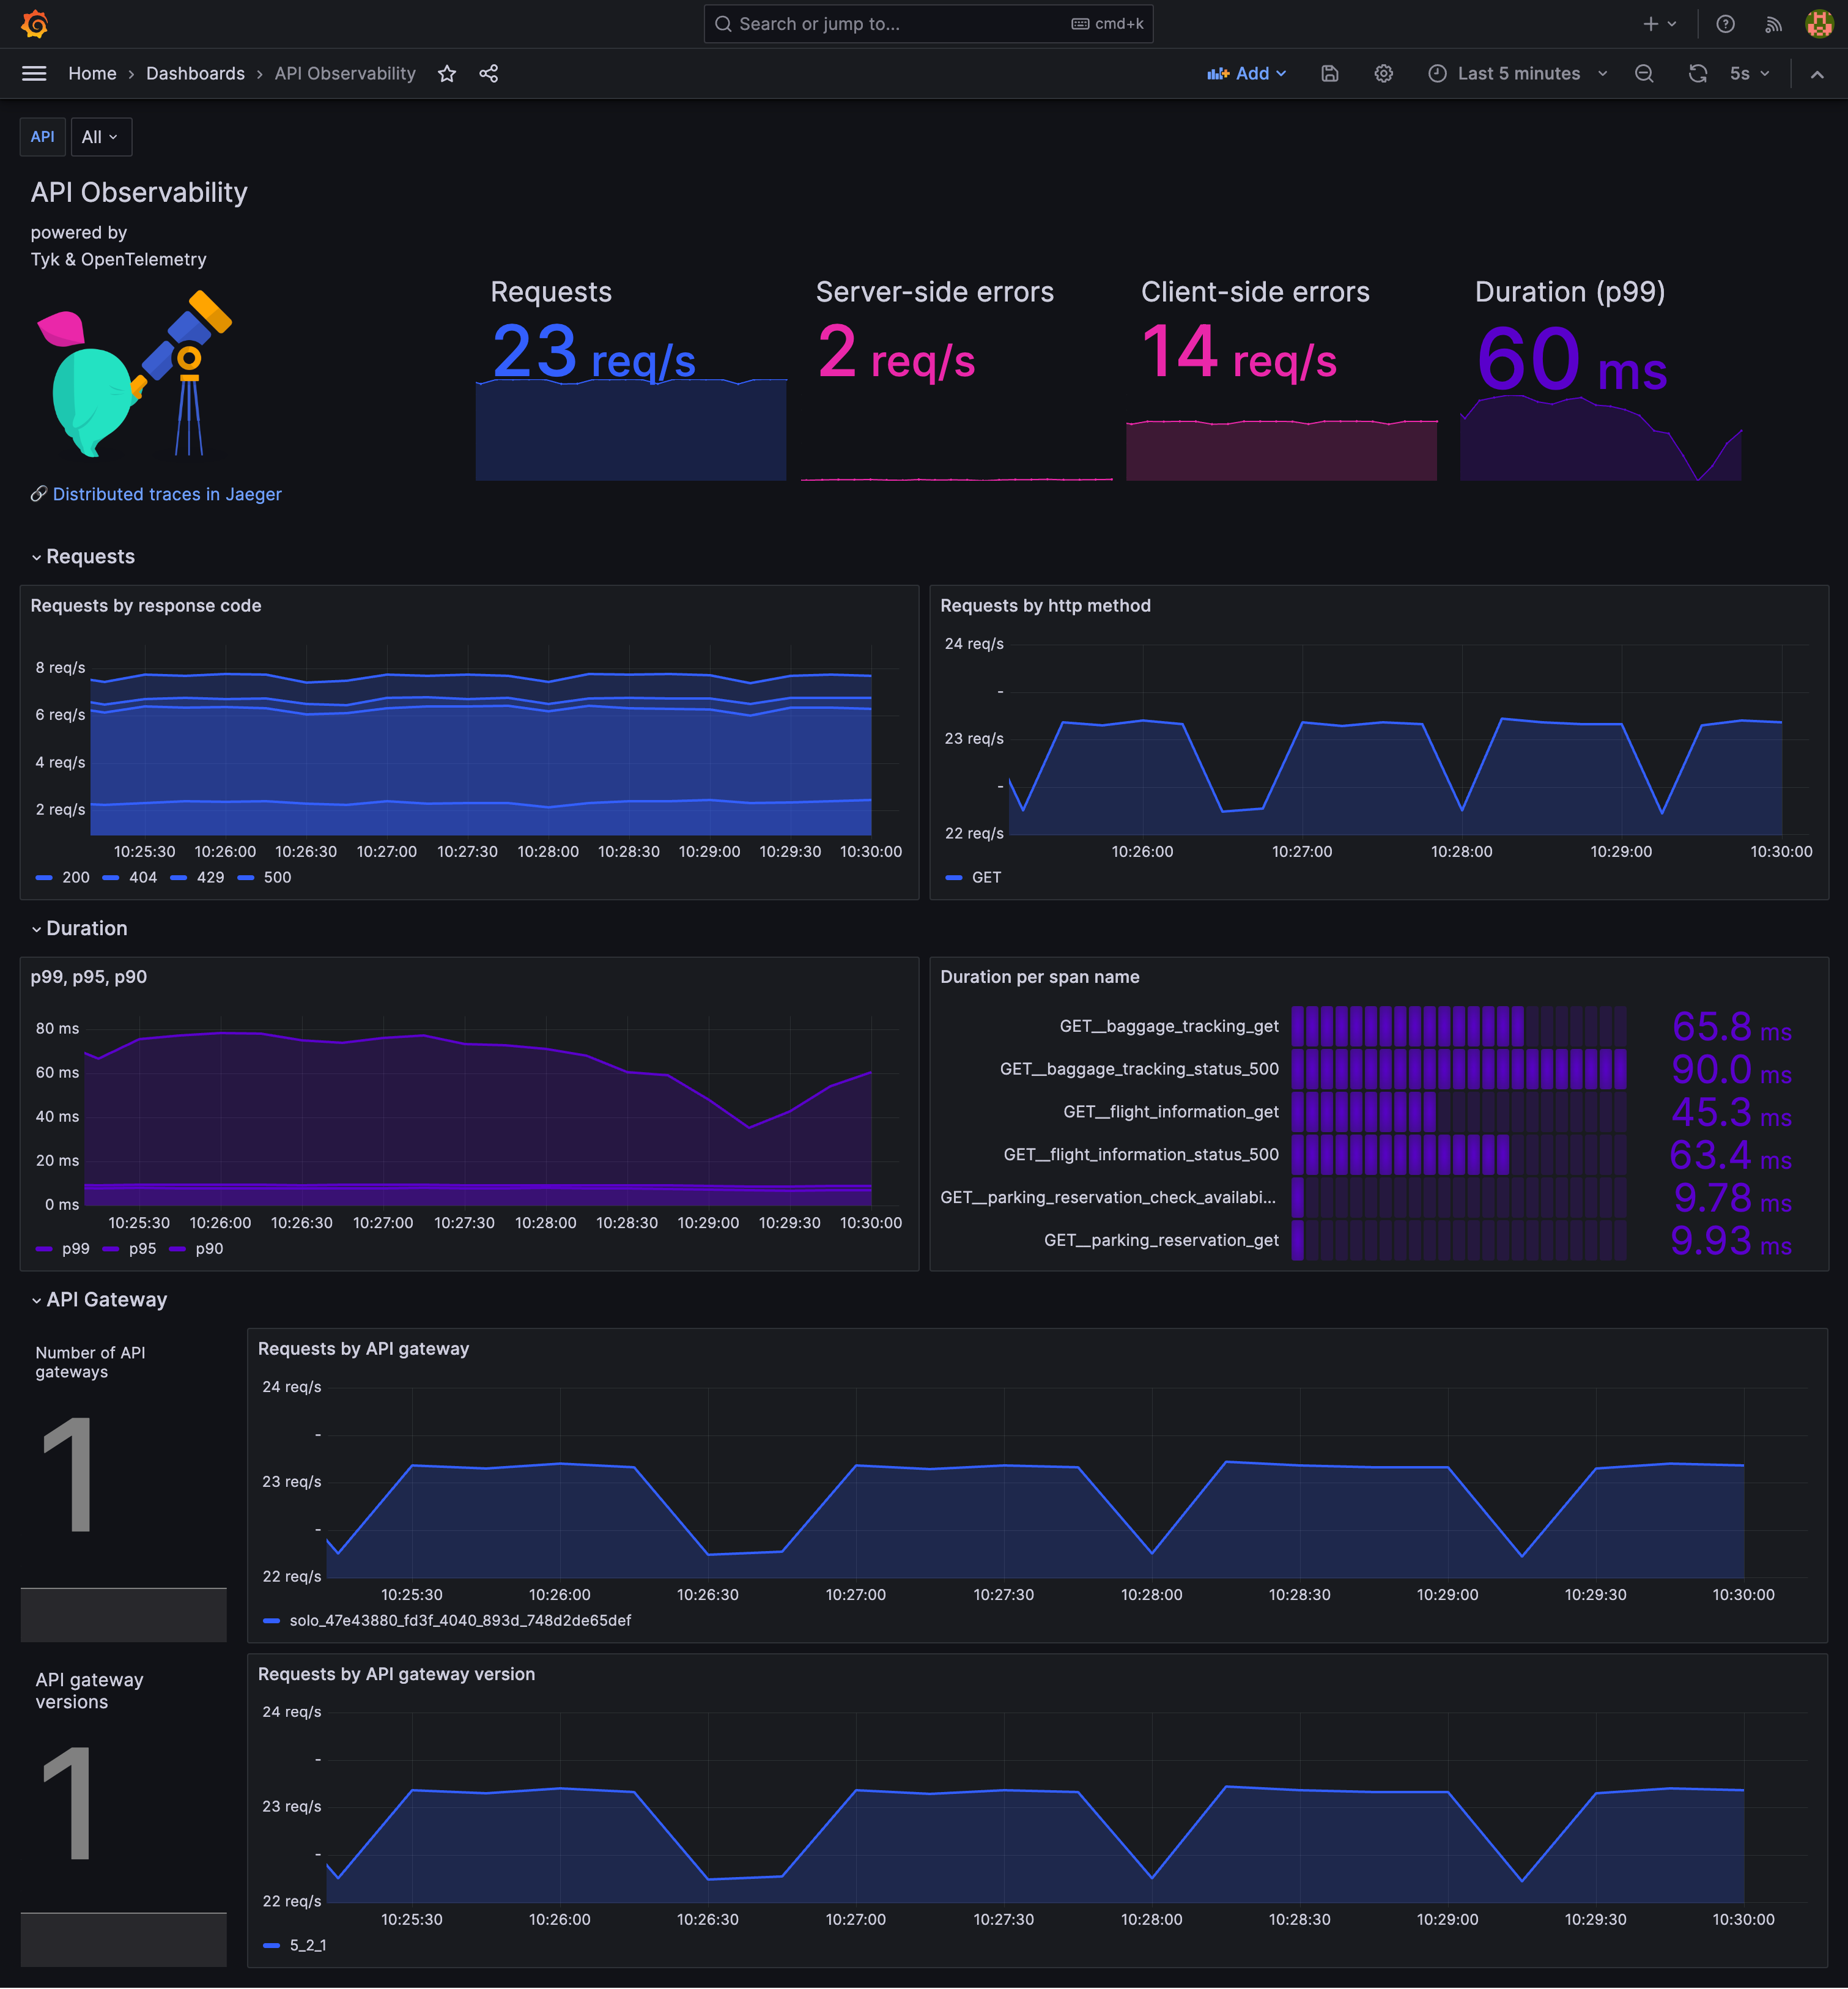Toggle the 5_2_1 version legend series

[307, 1945]
